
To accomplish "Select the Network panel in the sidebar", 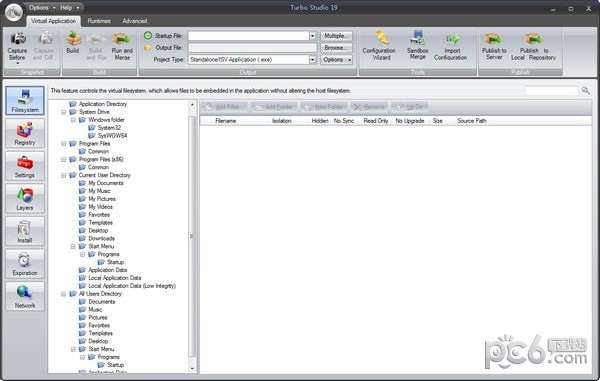I will click(x=25, y=296).
